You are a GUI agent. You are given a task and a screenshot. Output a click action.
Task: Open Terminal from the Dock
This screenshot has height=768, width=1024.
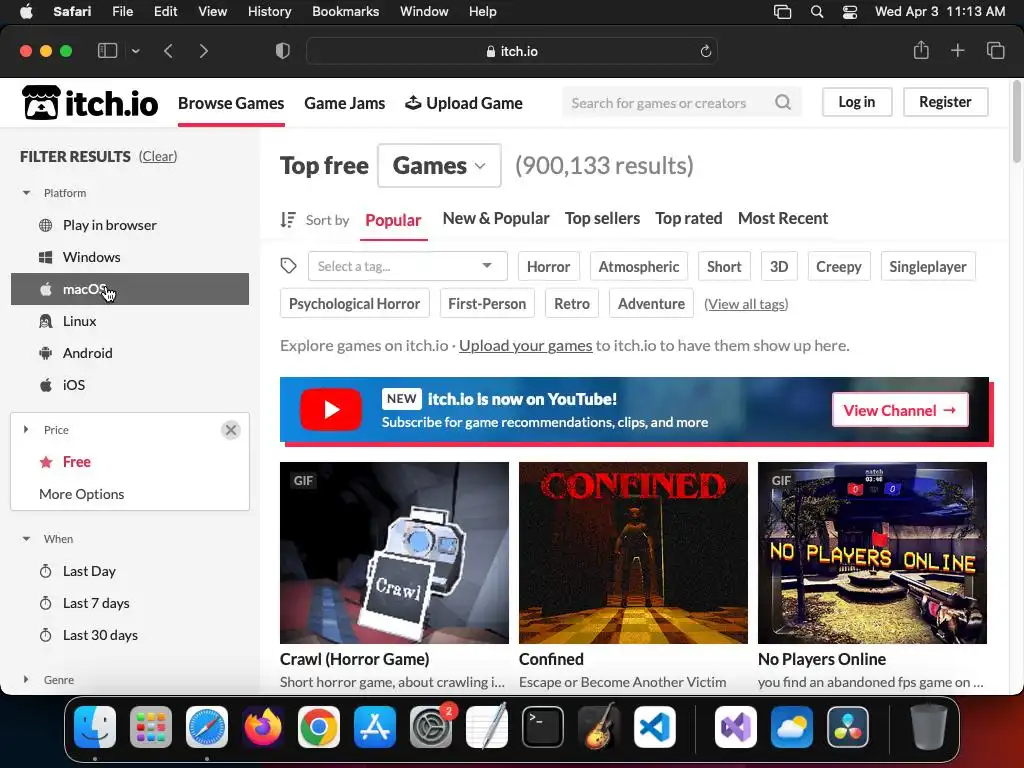coord(543,727)
